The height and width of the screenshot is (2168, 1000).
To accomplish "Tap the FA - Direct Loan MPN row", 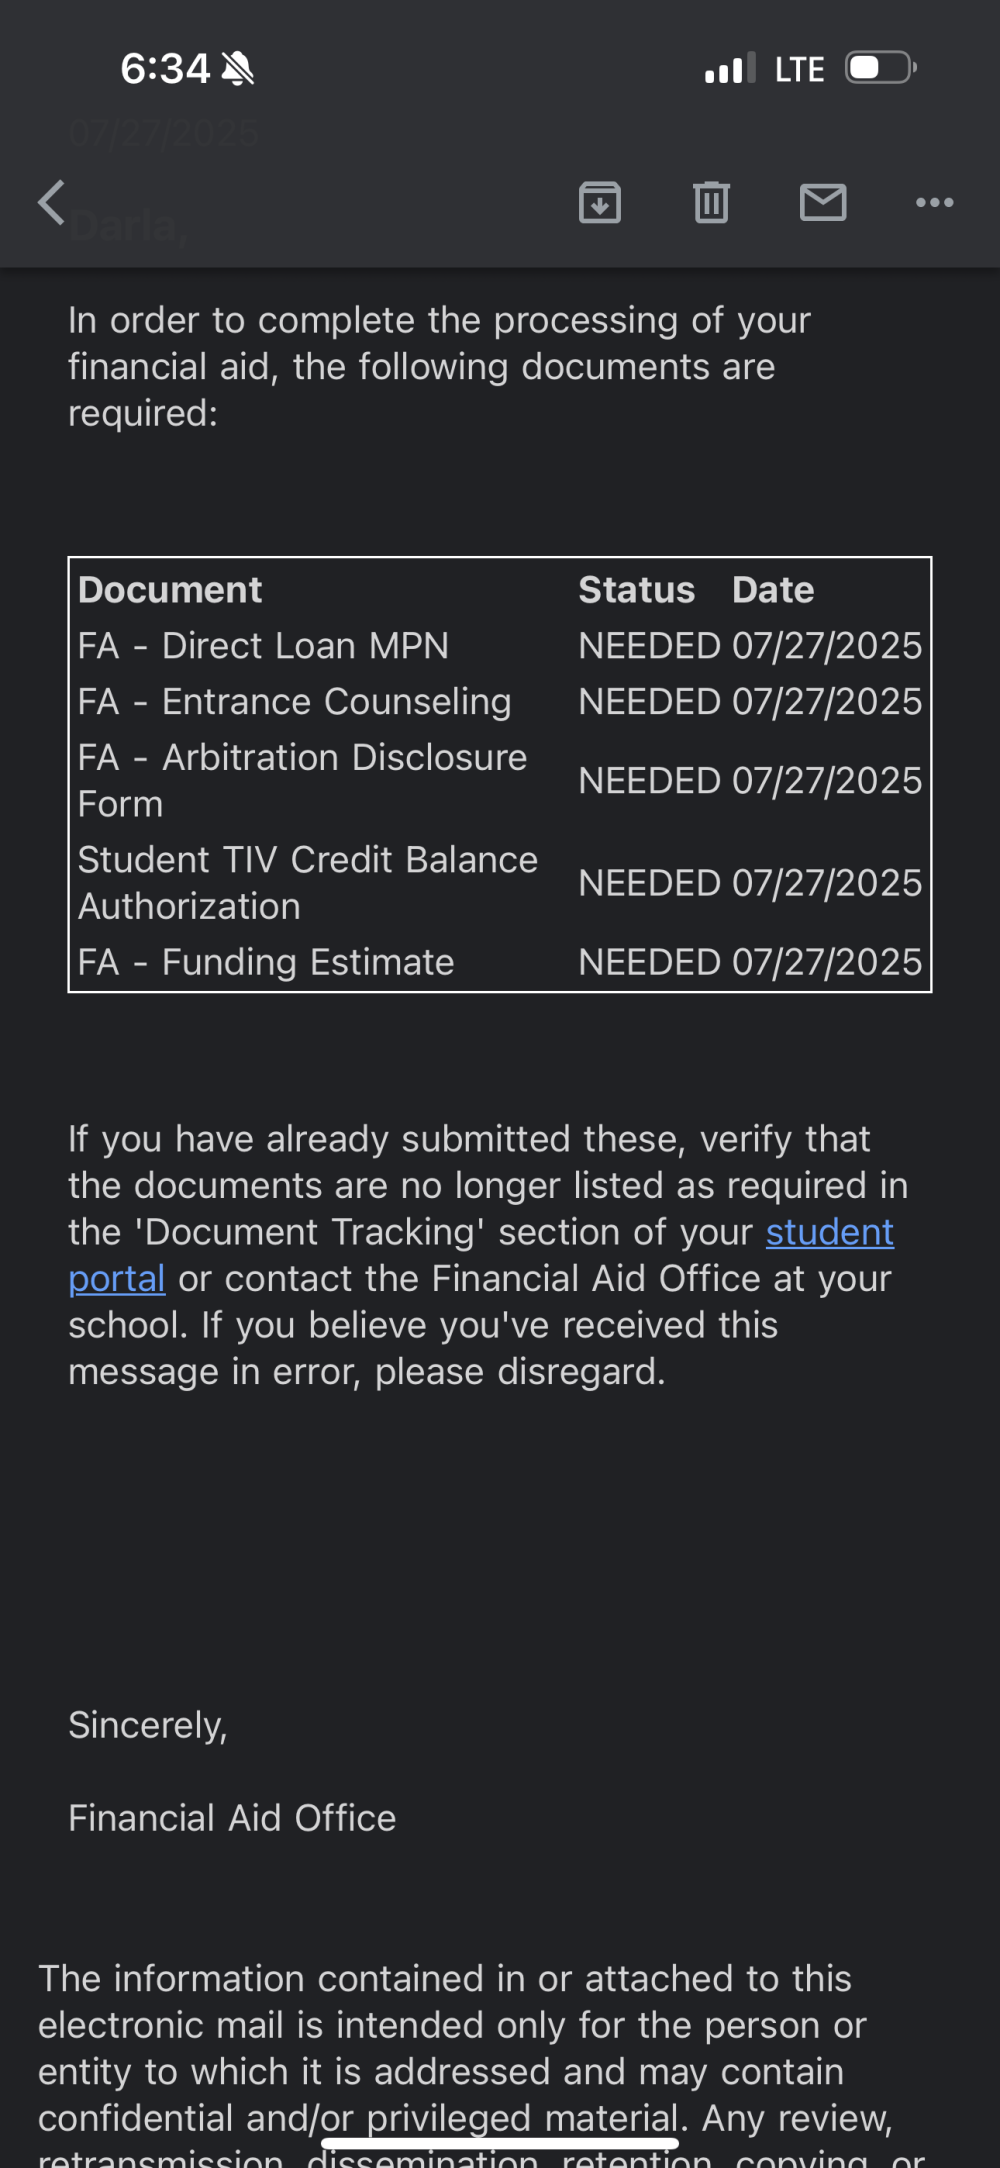I will click(x=500, y=646).
